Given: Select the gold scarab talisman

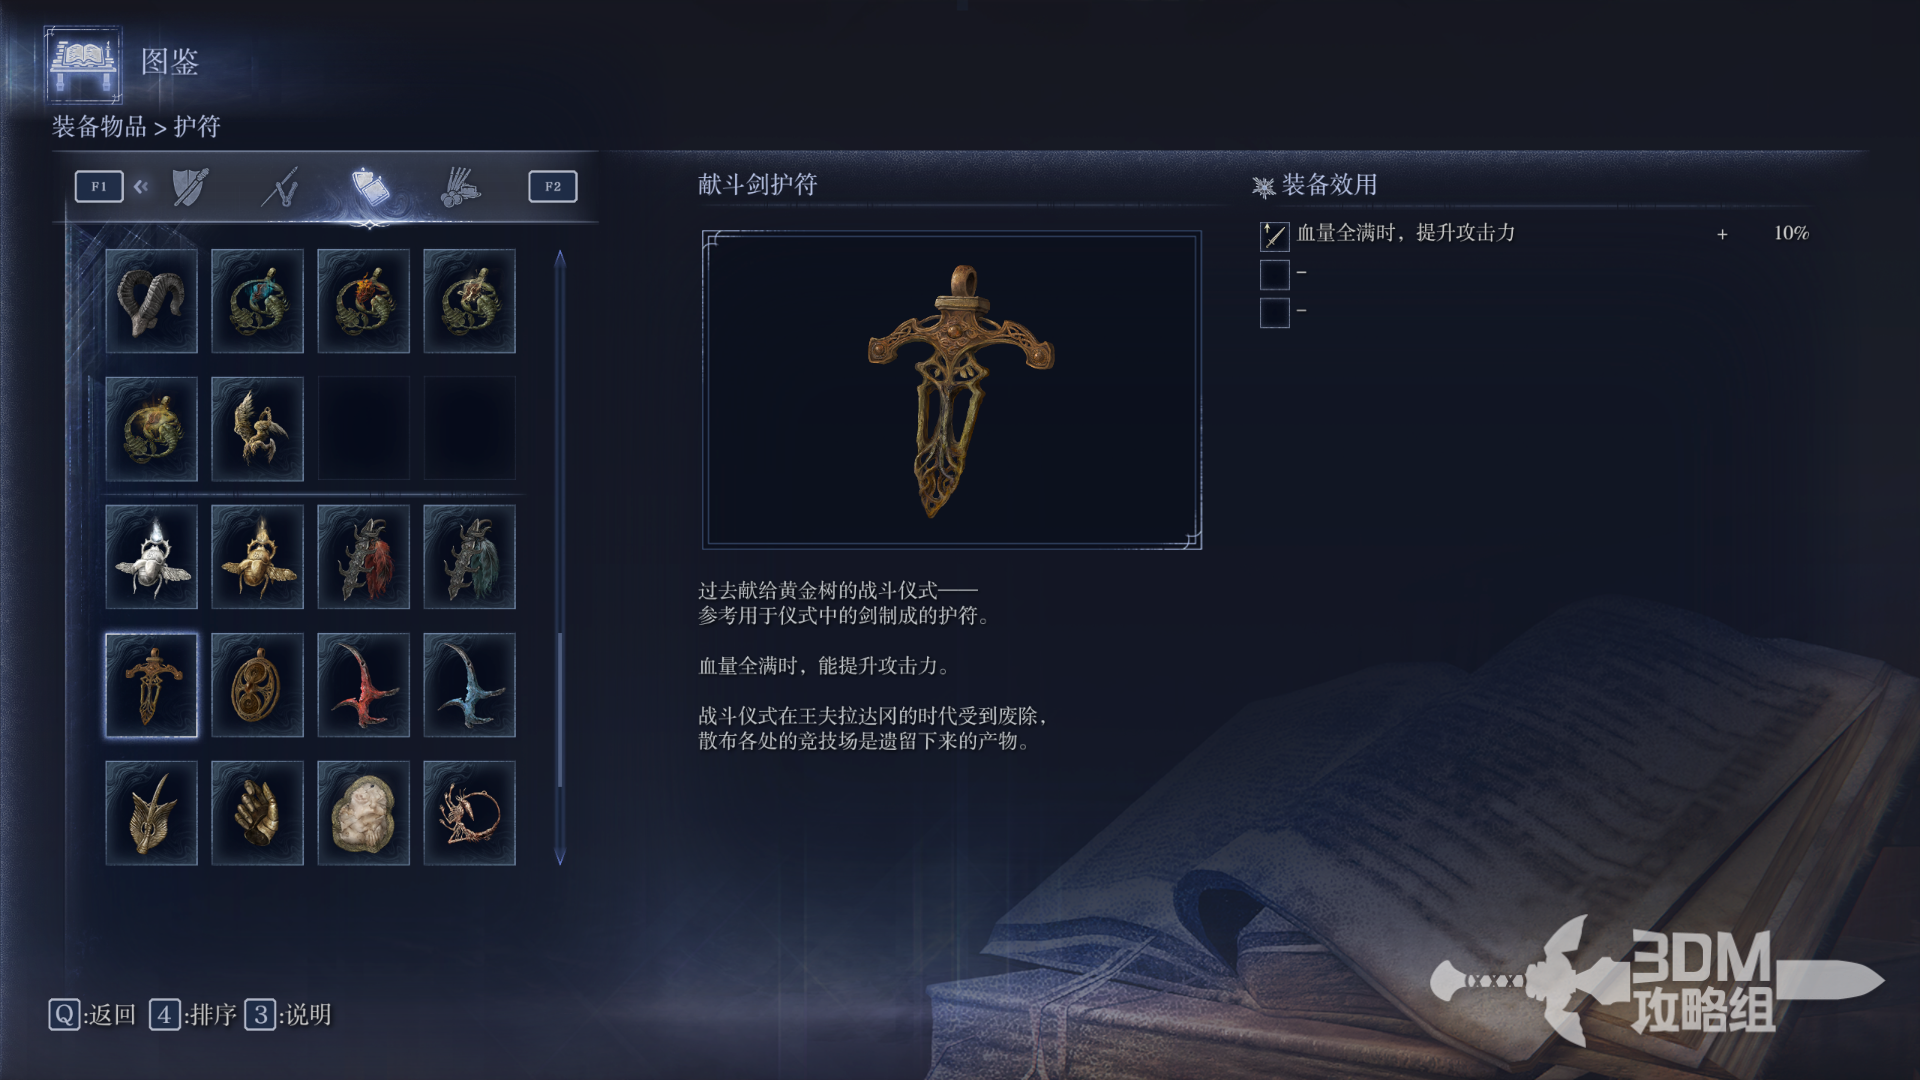Looking at the screenshot, I should point(257,557).
